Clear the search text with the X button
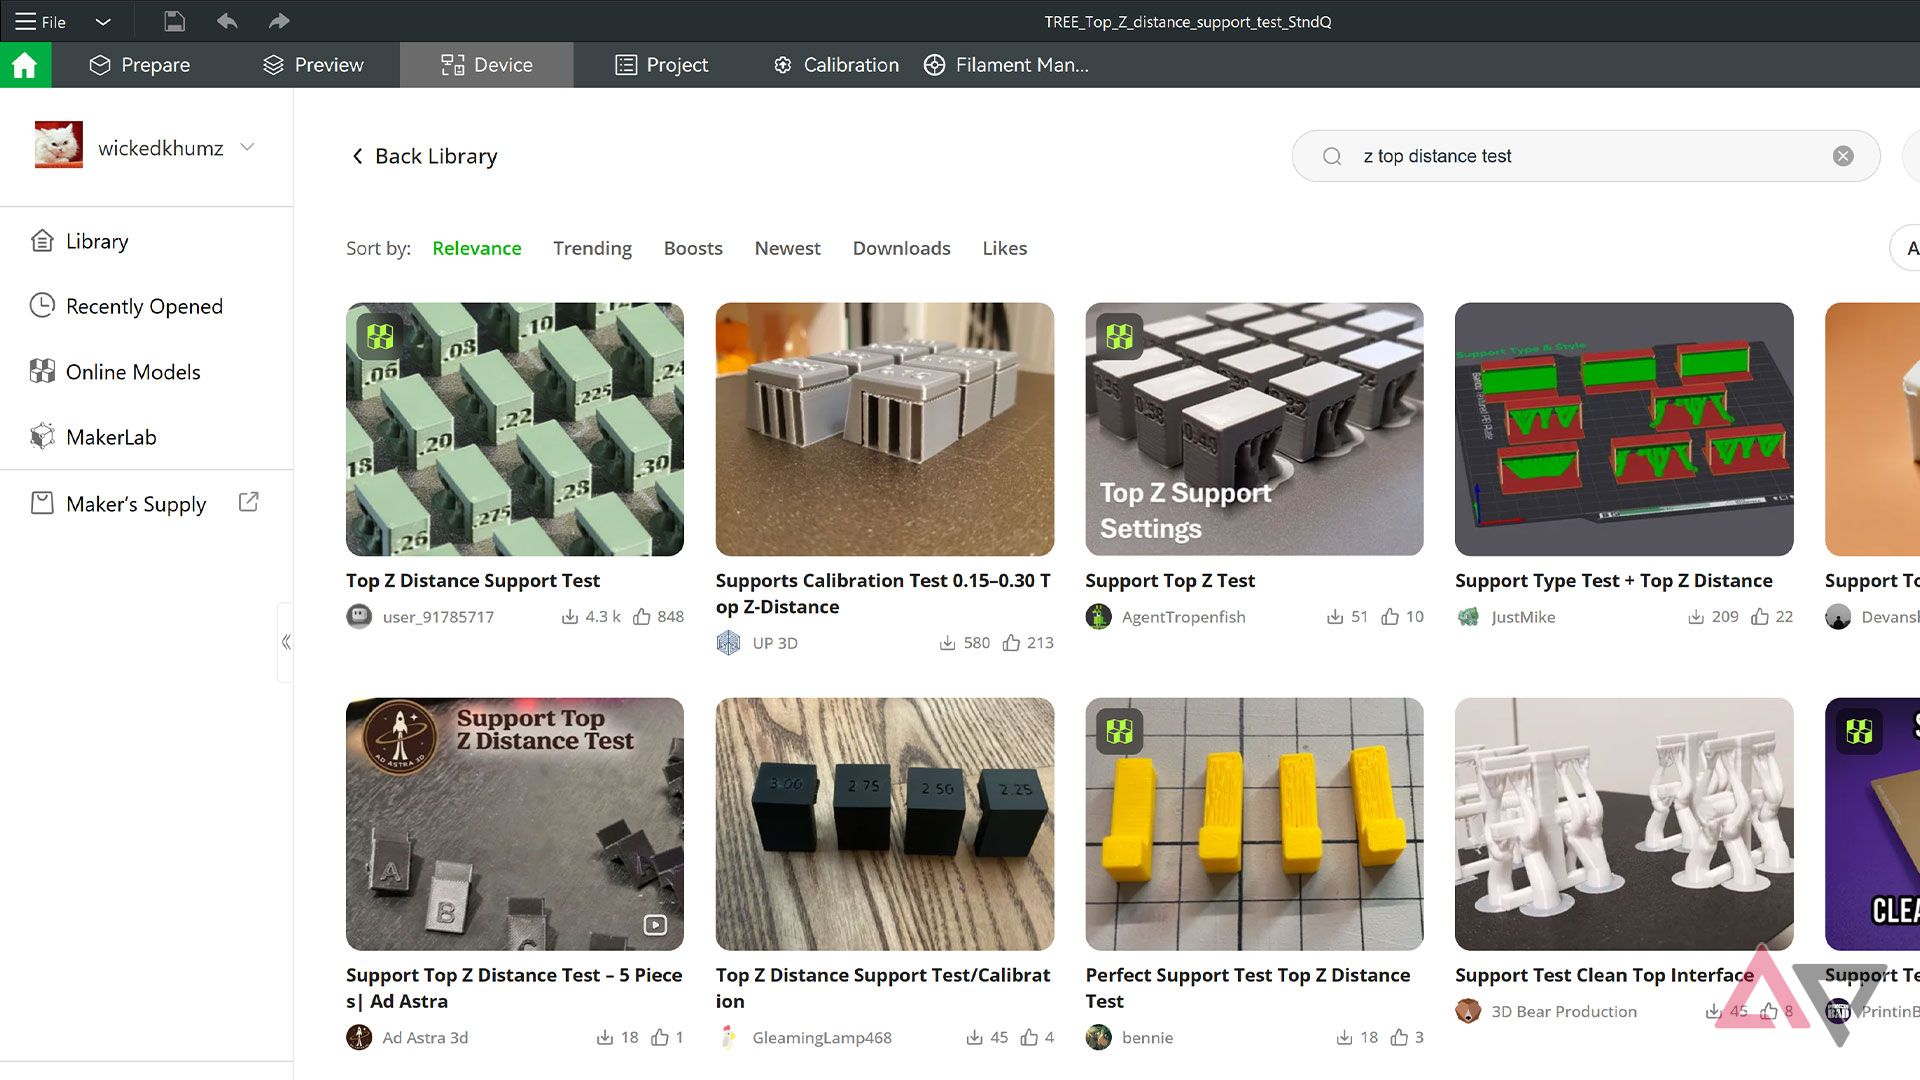Viewport: 1920px width, 1080px height. pos(1843,156)
